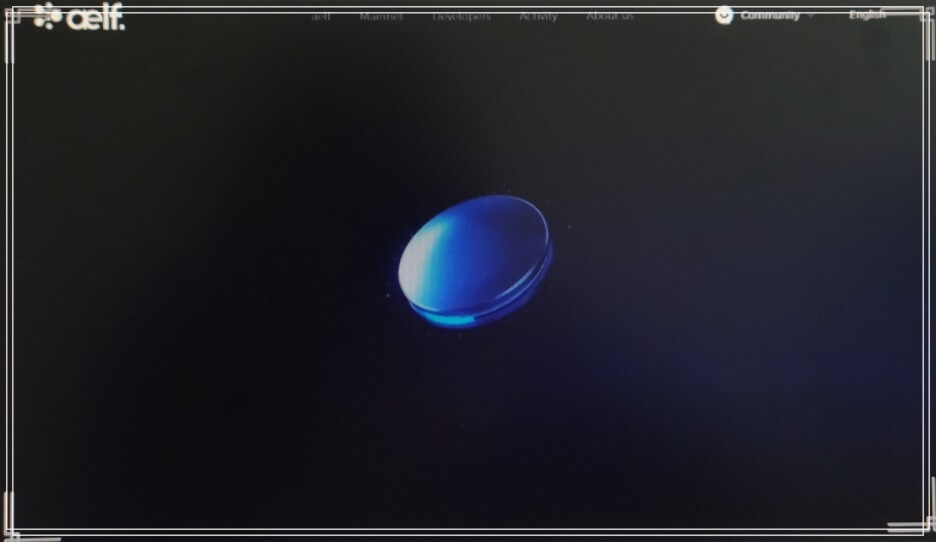Expand the Community dropdown
This screenshot has width=936, height=542.
tap(777, 16)
